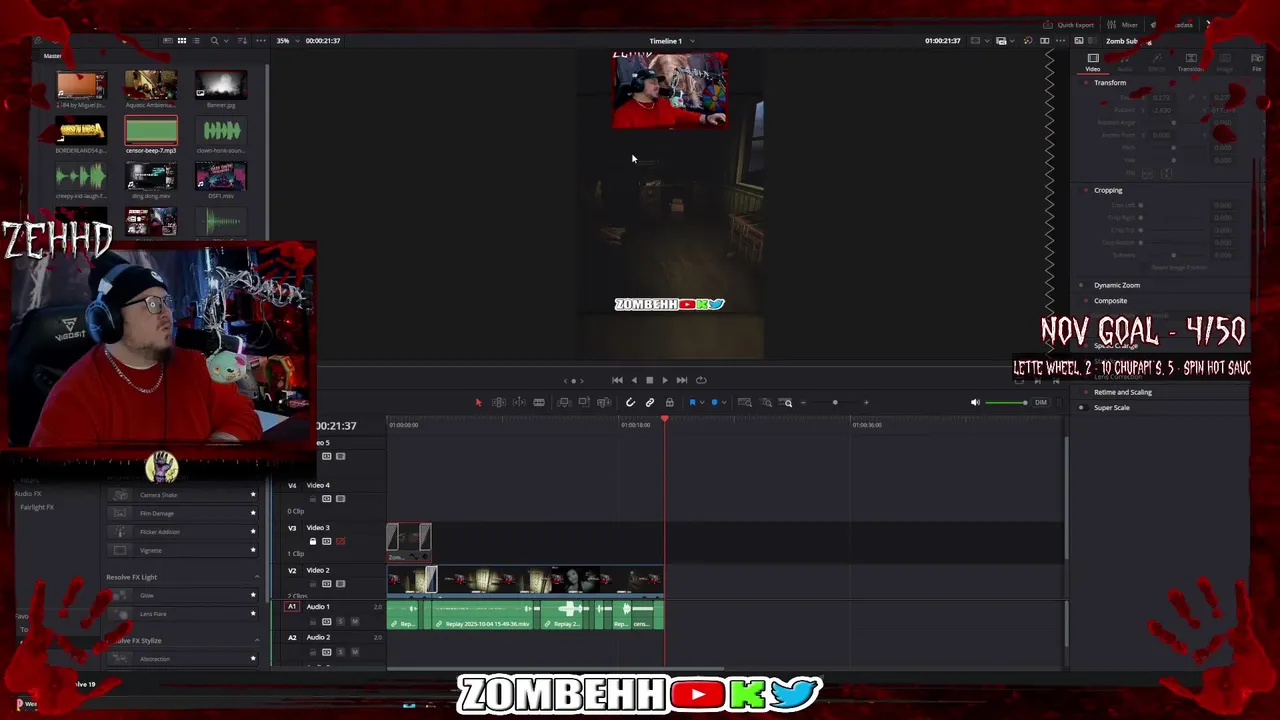Favorite the Camera Shake effect star

(x=253, y=495)
